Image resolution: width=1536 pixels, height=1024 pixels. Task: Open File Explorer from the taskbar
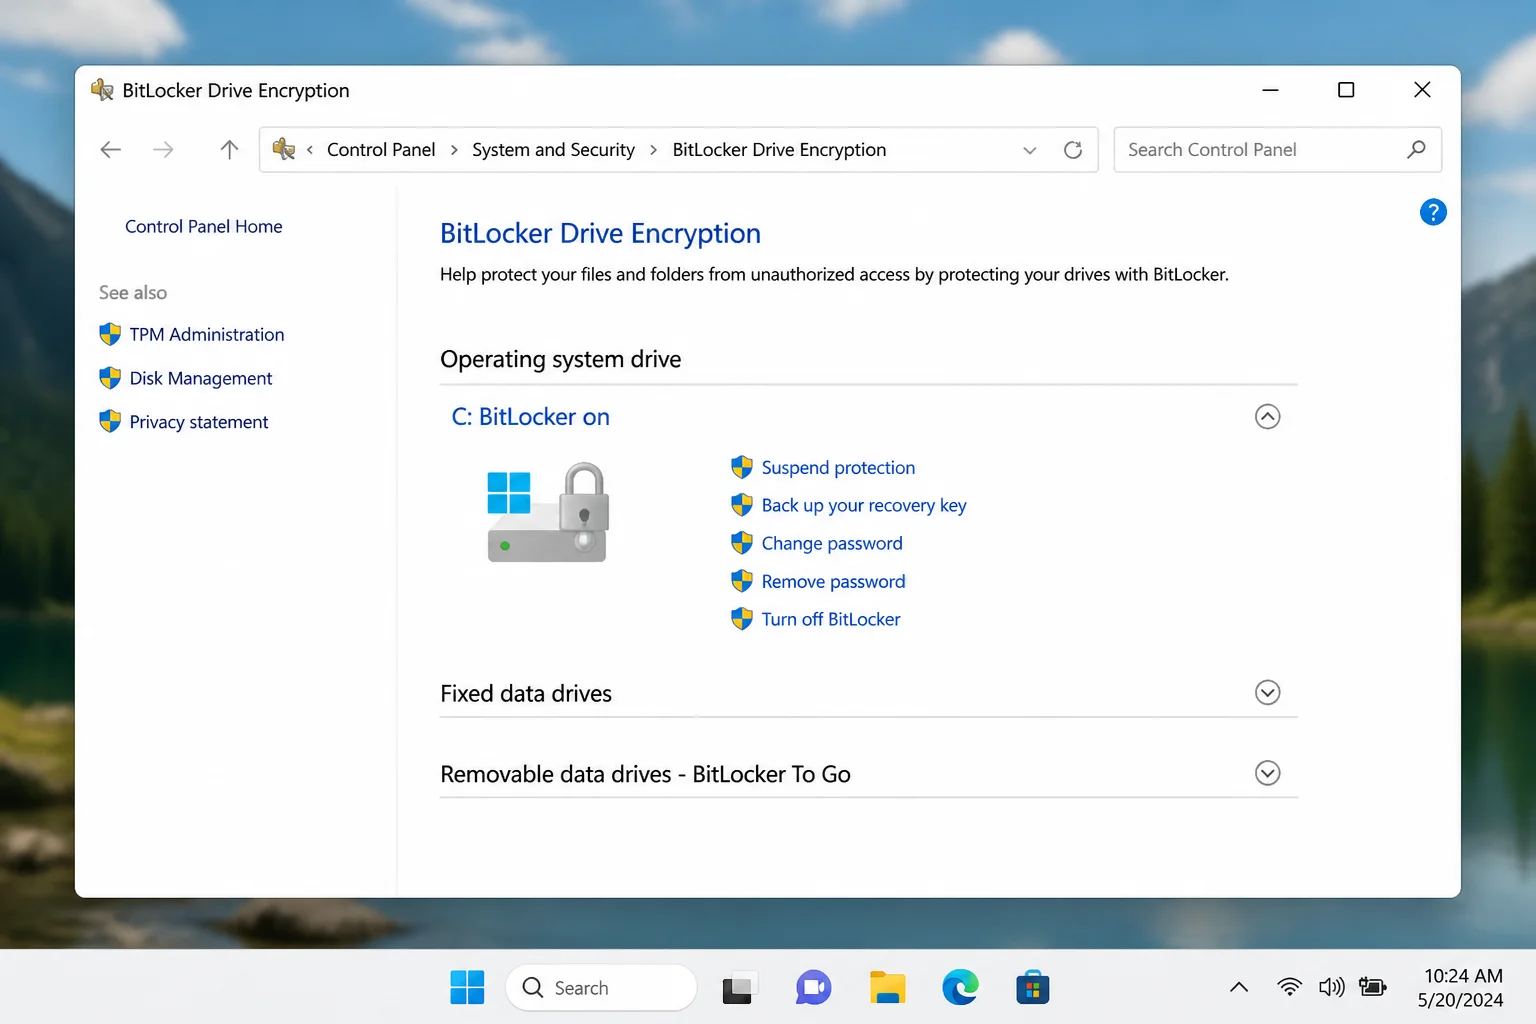coord(887,988)
